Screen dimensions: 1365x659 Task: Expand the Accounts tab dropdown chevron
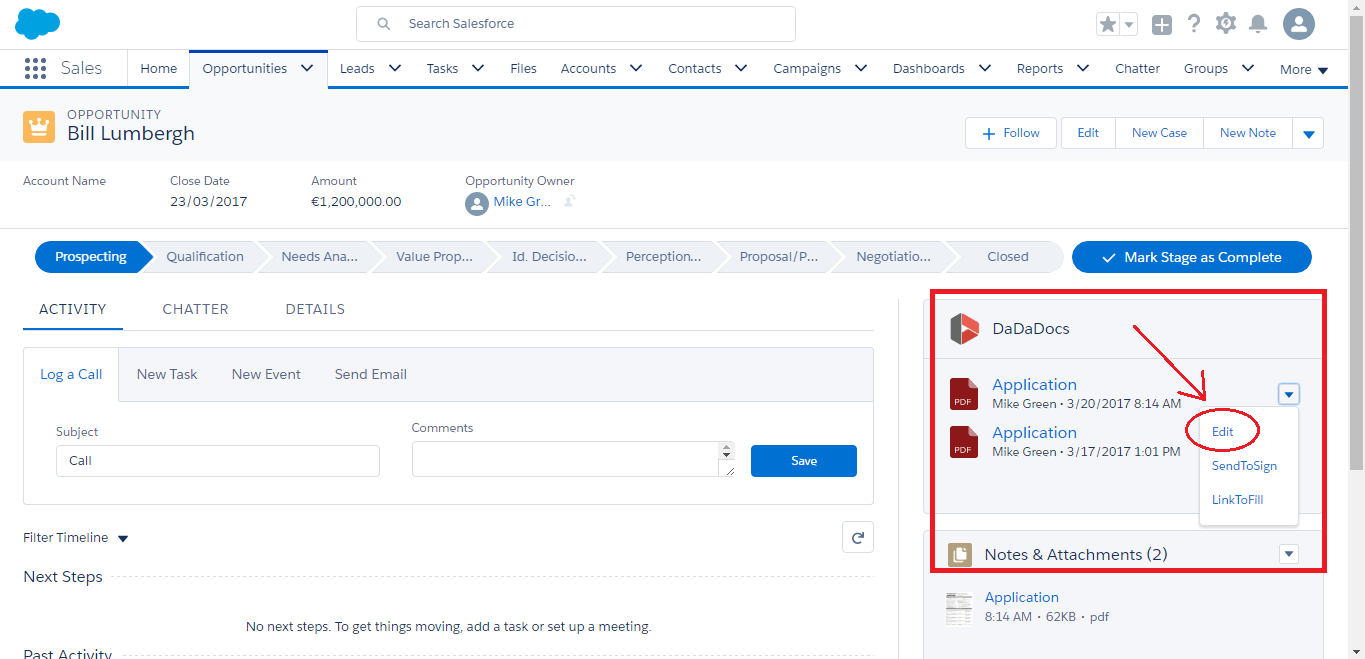tap(636, 68)
